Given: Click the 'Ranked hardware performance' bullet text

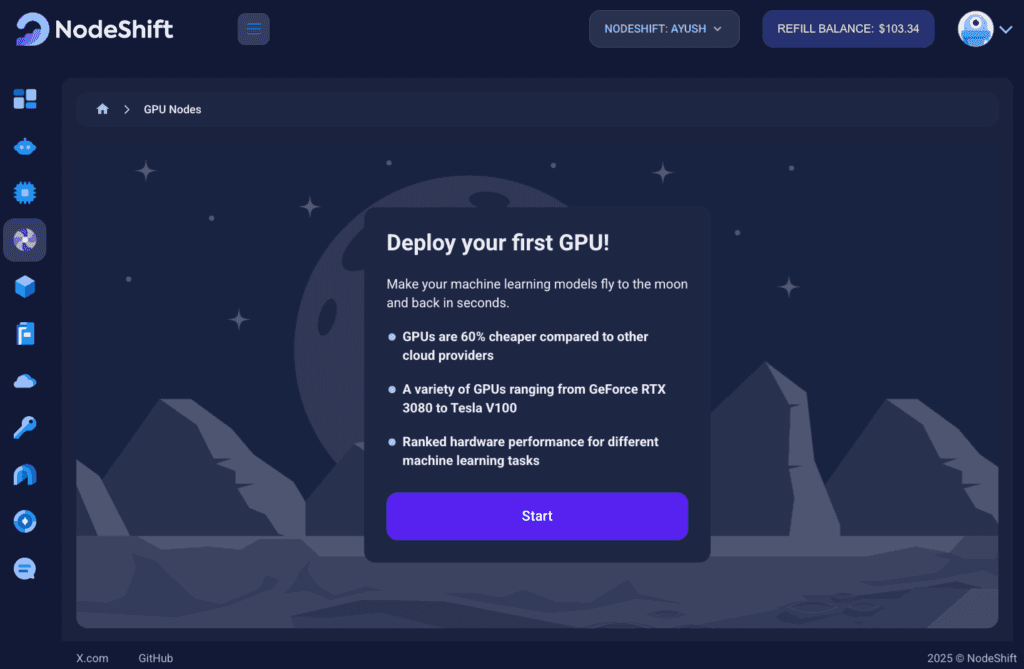Looking at the screenshot, I should 530,451.
